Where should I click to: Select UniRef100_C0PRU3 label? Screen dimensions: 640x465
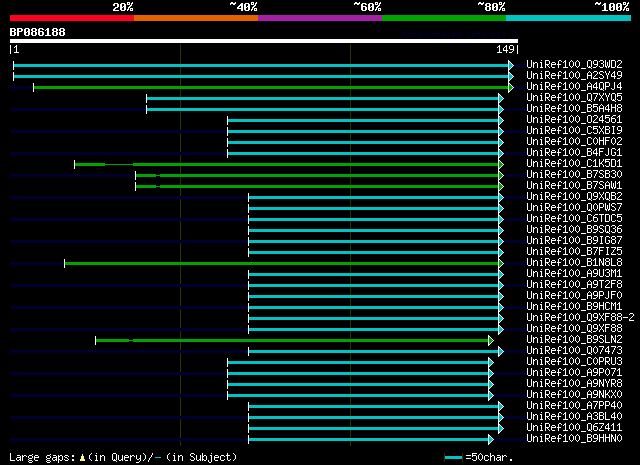point(574,362)
